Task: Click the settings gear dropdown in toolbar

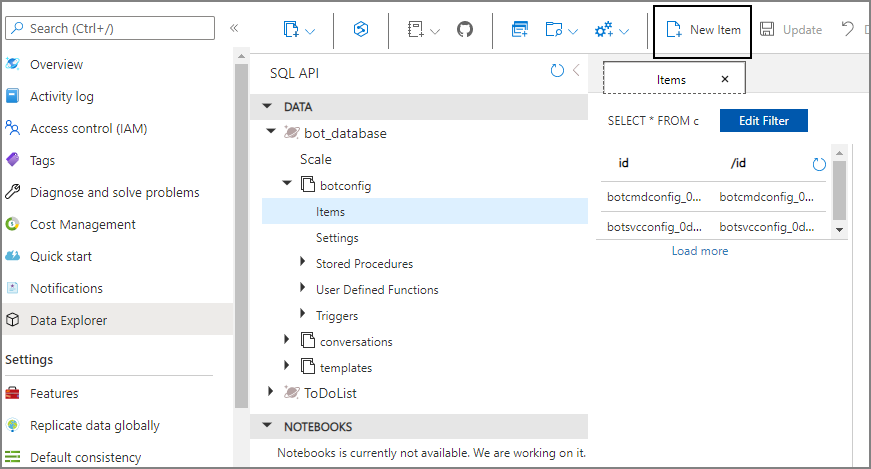Action: 611,30
